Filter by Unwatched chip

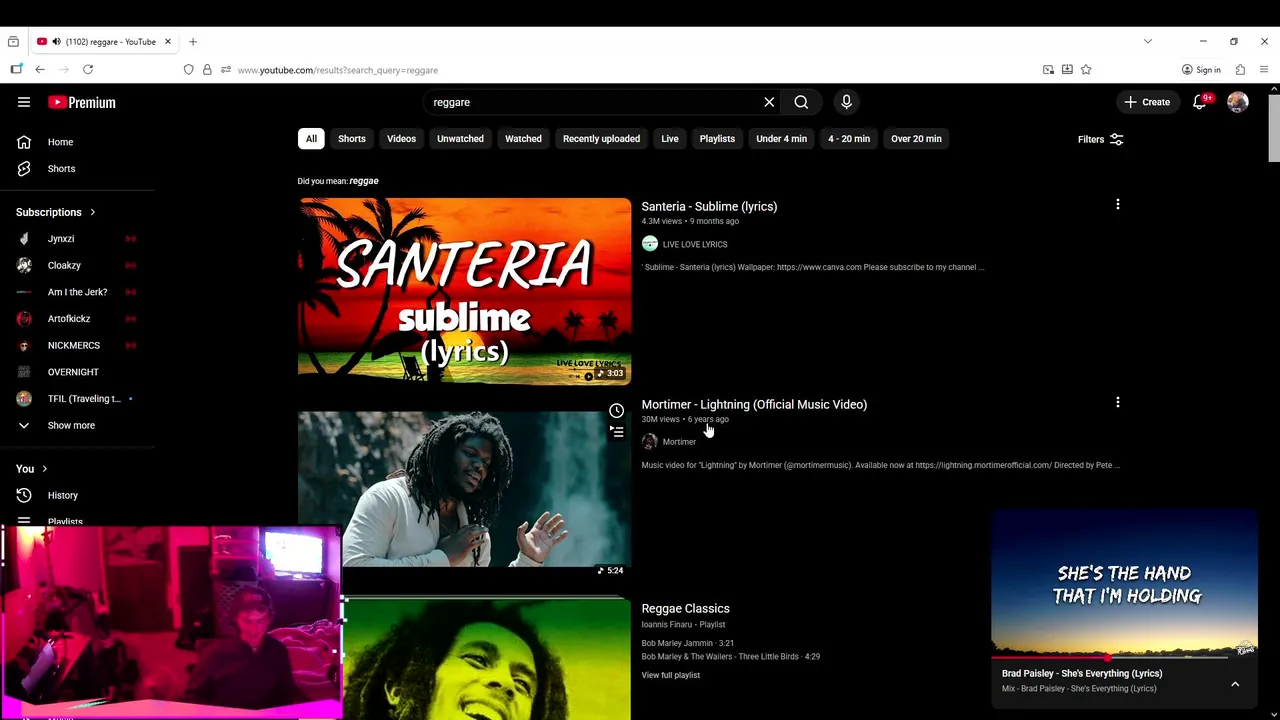[460, 139]
